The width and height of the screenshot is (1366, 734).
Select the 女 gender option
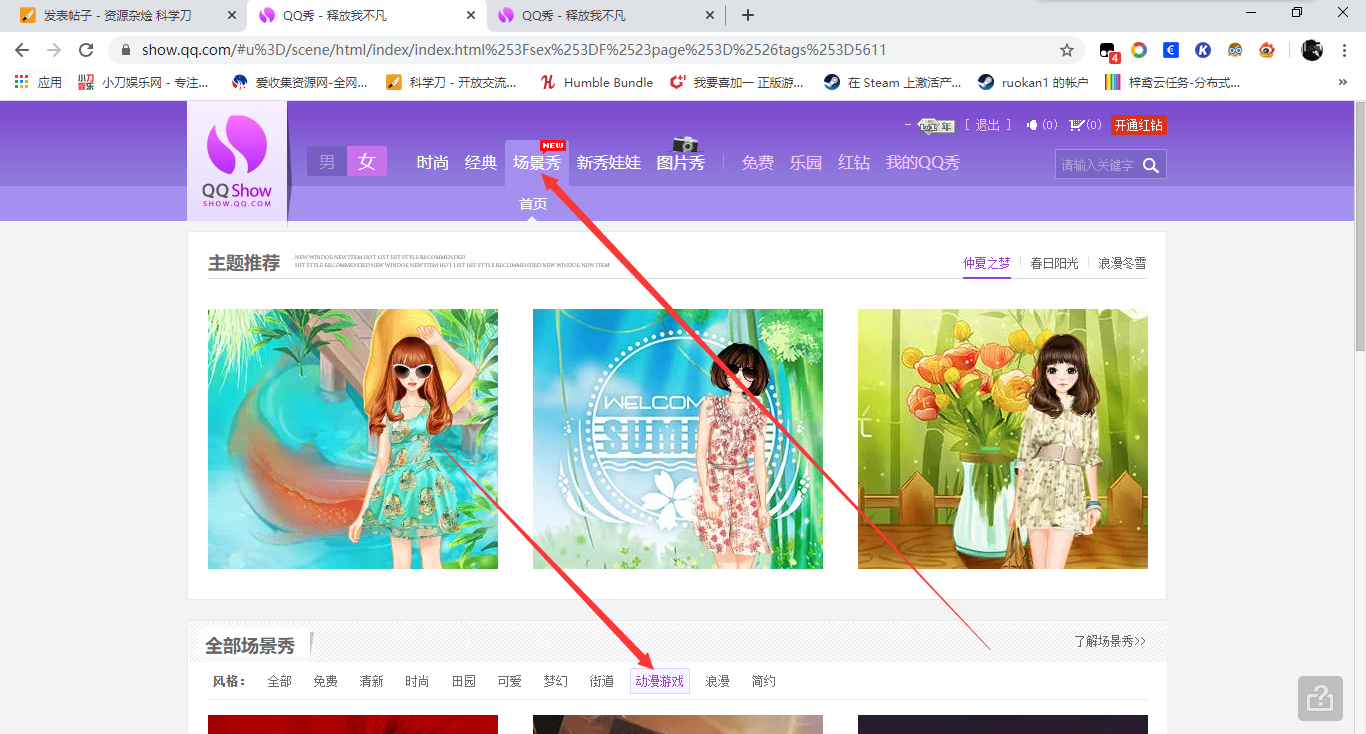point(367,162)
